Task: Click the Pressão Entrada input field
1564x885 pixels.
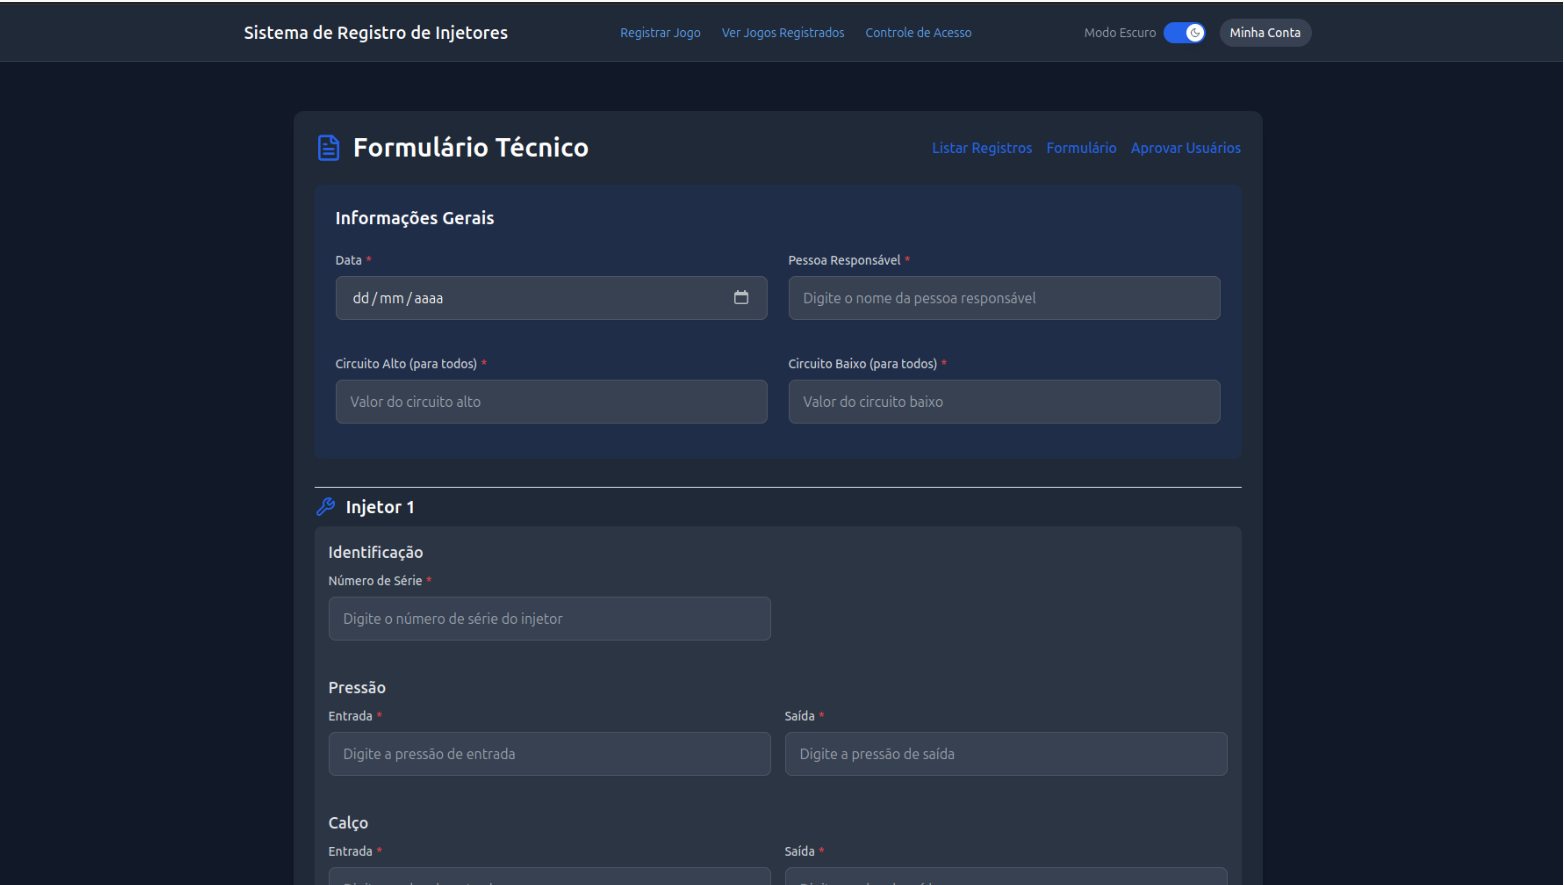Action: 549,754
